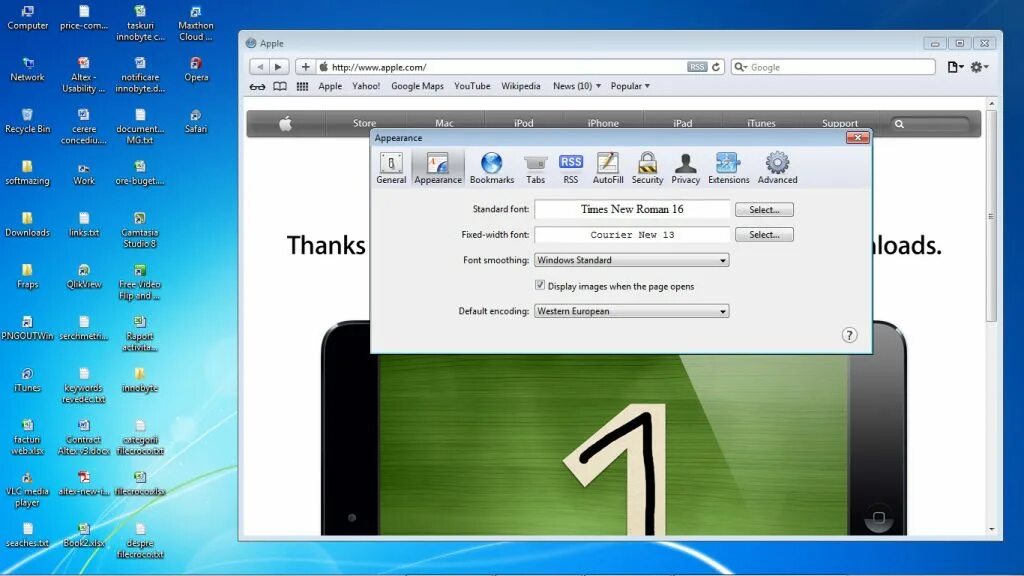Close the Appearance preferences dialog
1024x576 pixels.
click(857, 137)
